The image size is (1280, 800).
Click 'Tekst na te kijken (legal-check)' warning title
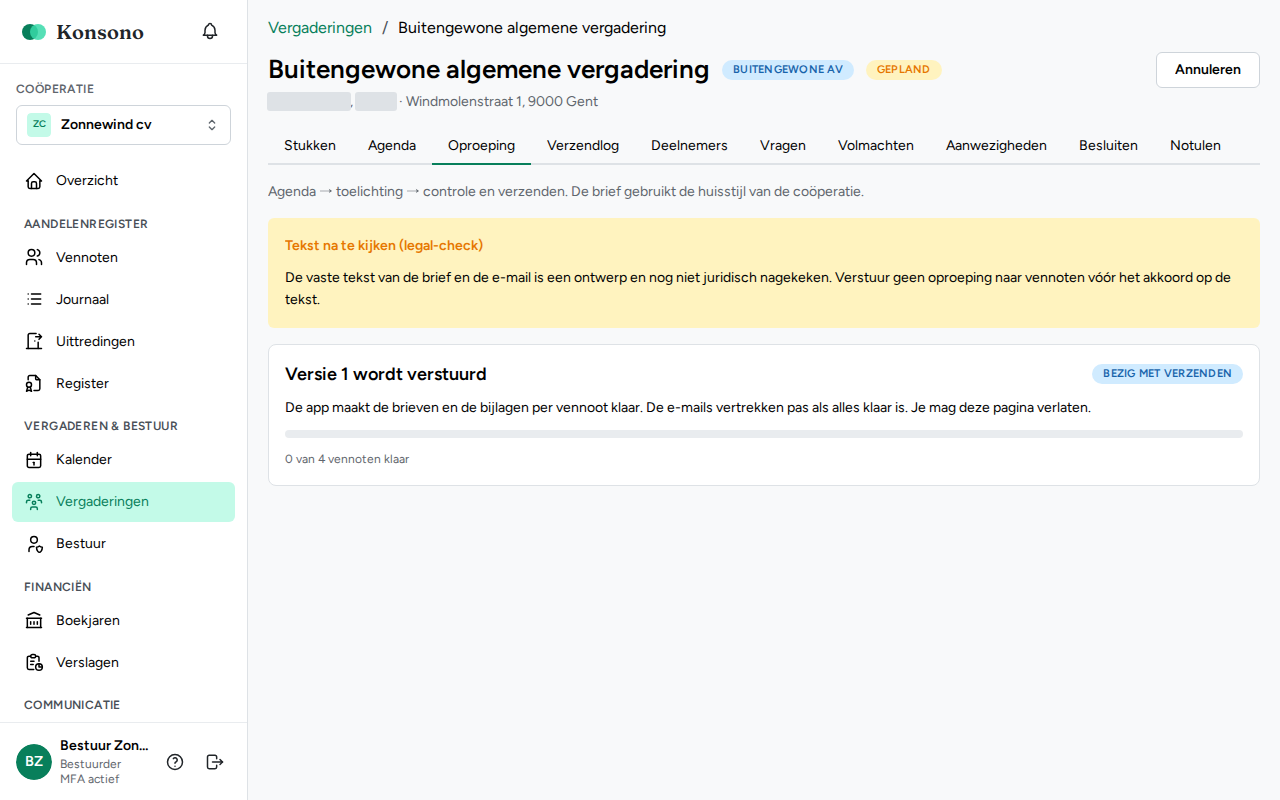coord(384,246)
